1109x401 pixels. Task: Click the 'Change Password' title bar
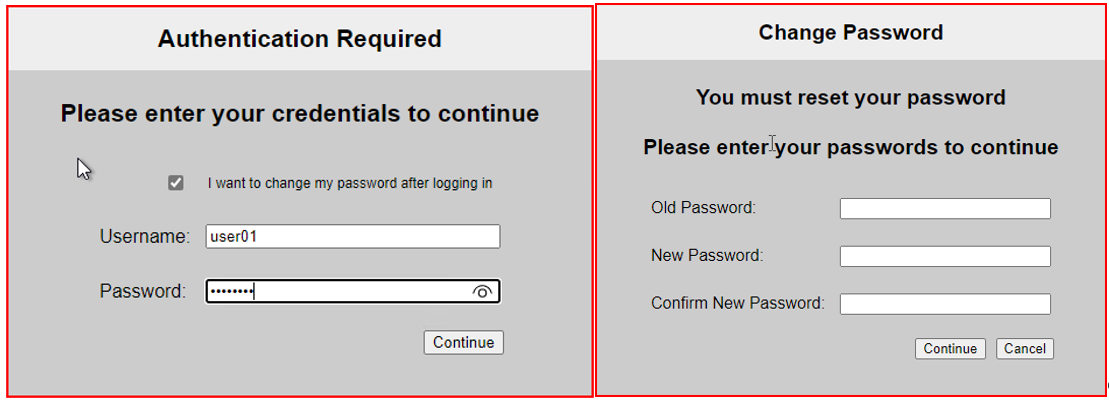coord(851,33)
